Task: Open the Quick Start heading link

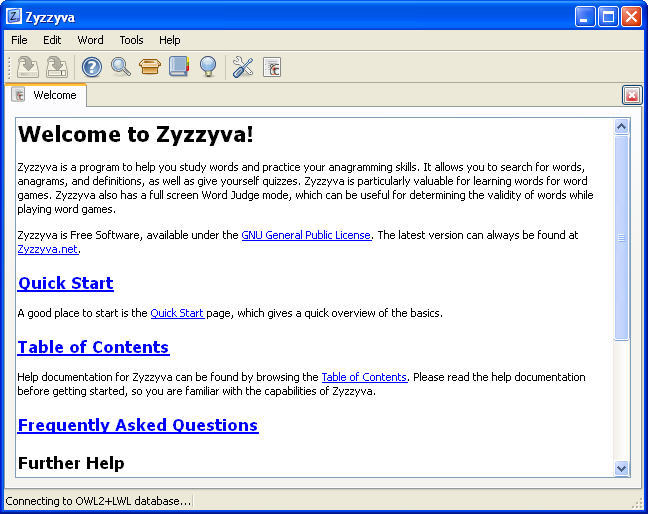Action: click(x=66, y=283)
